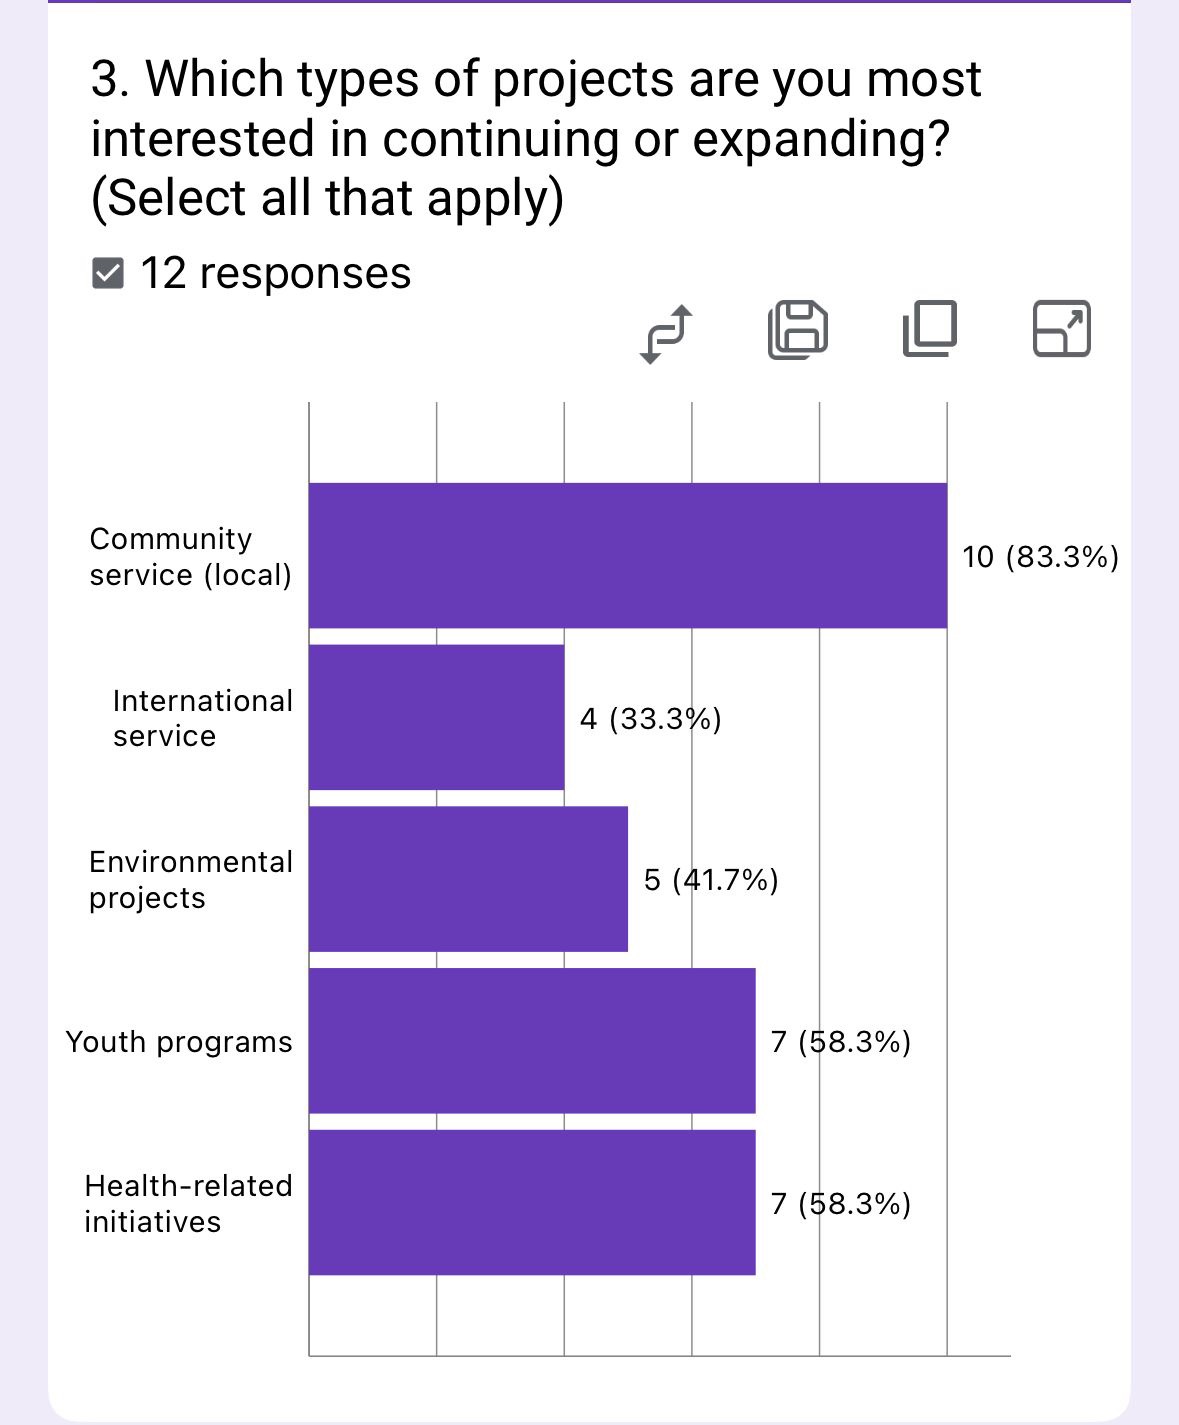Click the International service axis label
Viewport: 1179px width, 1425px height.
202,718
